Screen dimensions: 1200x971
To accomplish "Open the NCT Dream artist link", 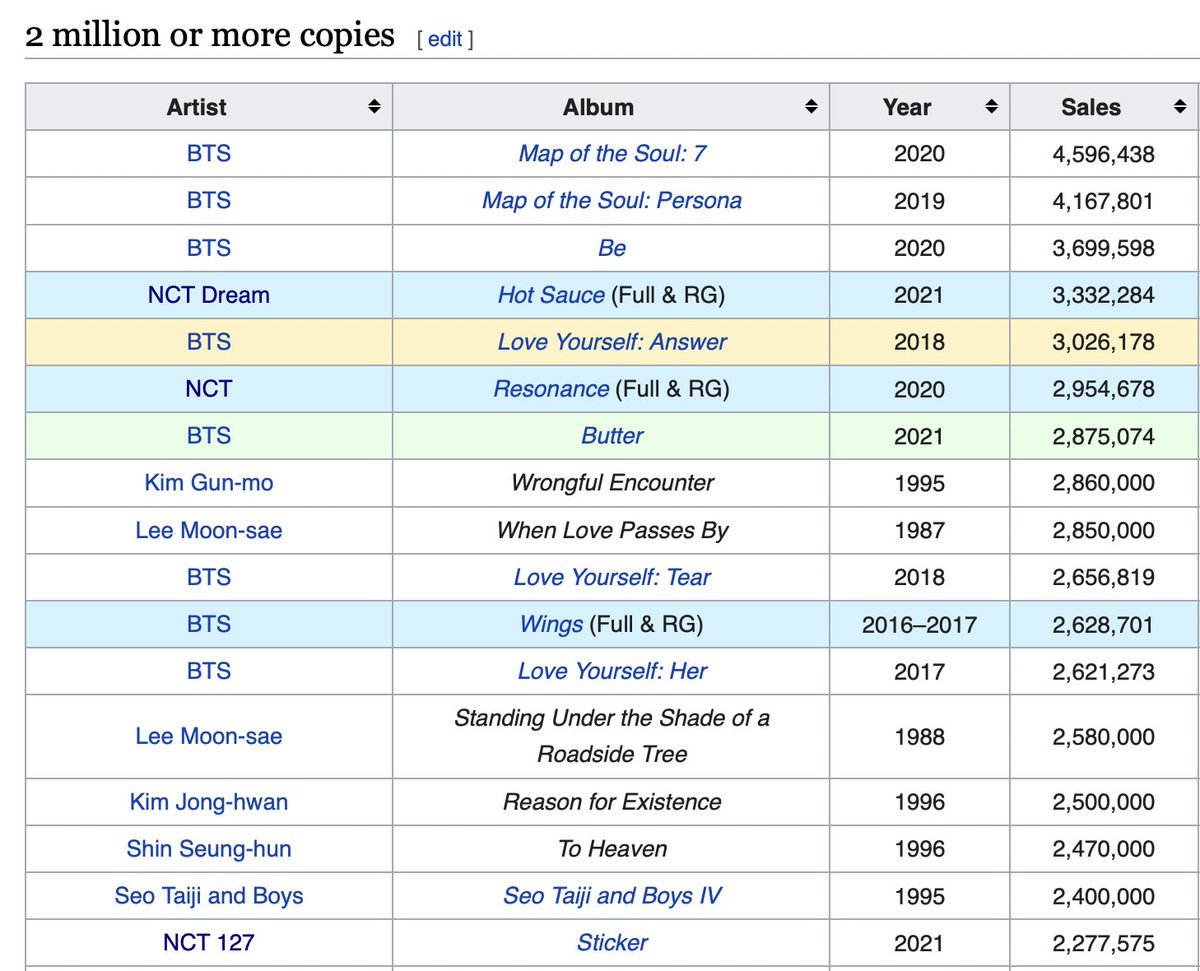I will (209, 295).
